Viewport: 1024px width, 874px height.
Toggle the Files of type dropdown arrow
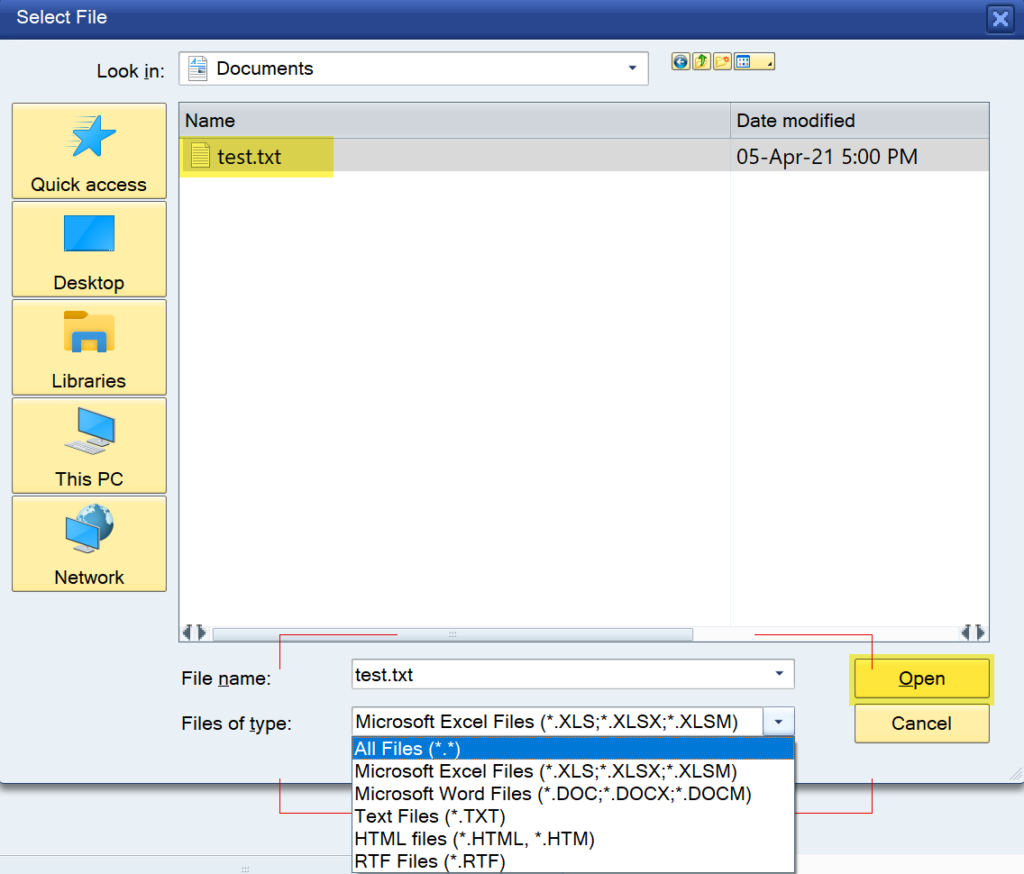[x=778, y=722]
